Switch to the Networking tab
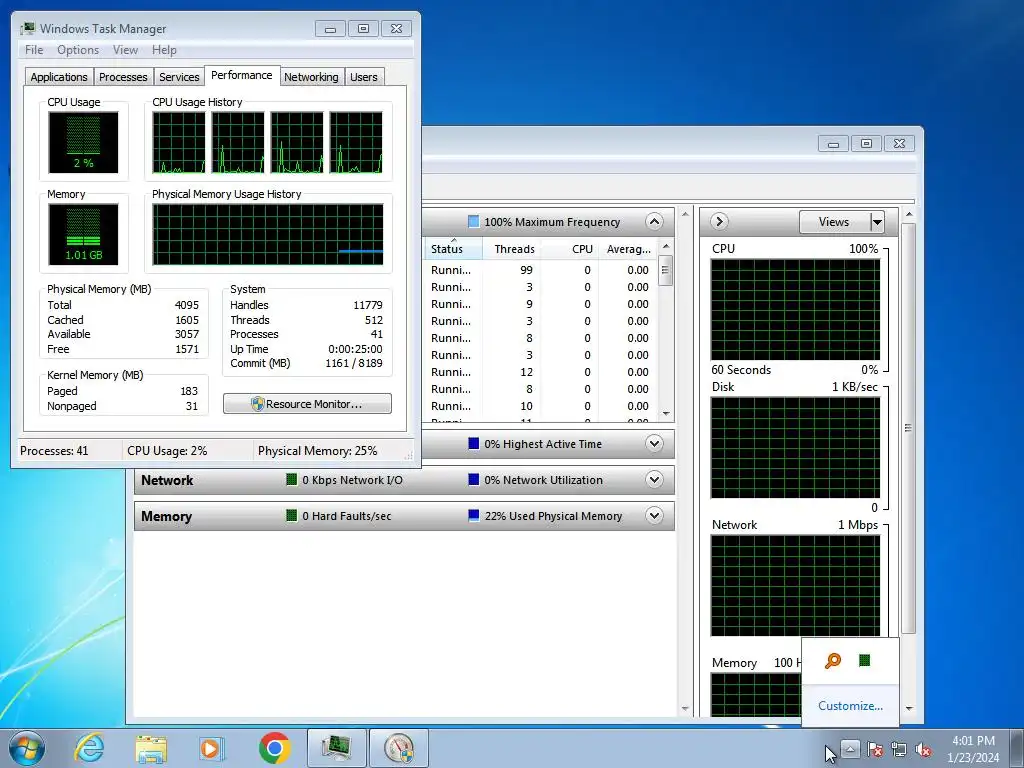The image size is (1024, 768). pos(311,77)
